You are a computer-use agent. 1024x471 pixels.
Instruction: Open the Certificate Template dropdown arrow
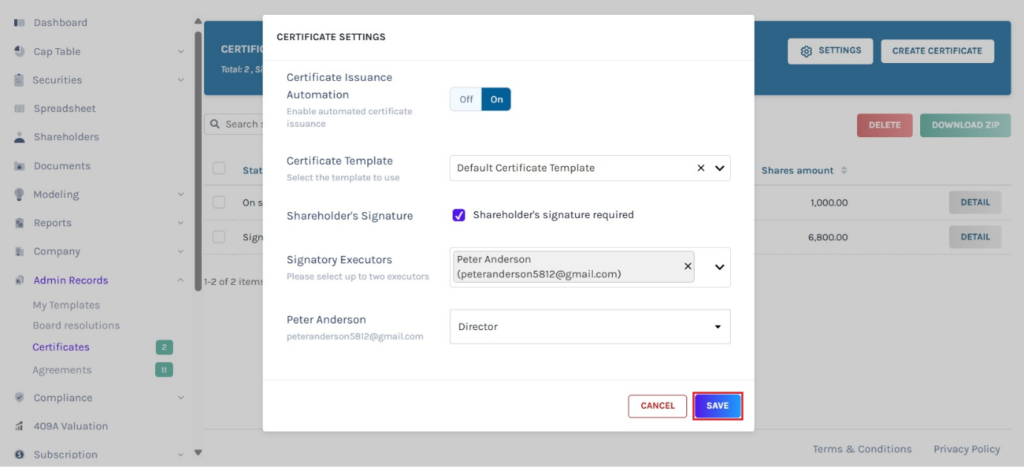click(720, 168)
